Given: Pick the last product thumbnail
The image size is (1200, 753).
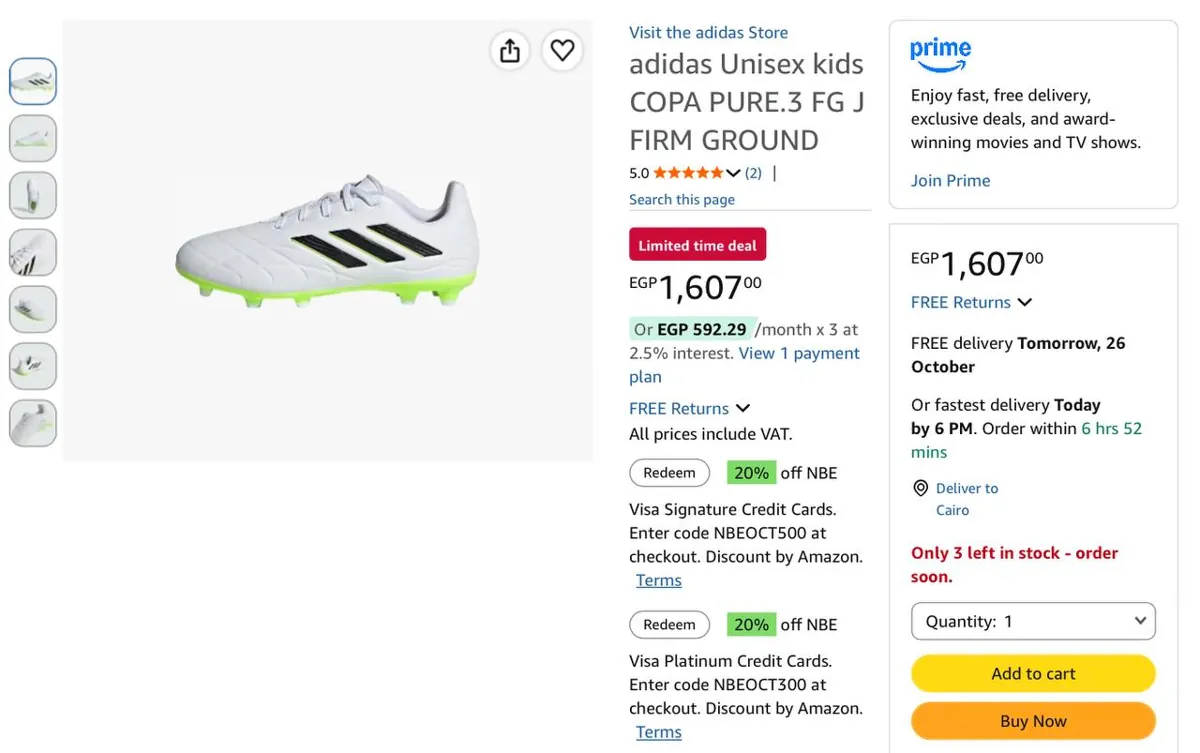Looking at the screenshot, I should pyautogui.click(x=33, y=423).
